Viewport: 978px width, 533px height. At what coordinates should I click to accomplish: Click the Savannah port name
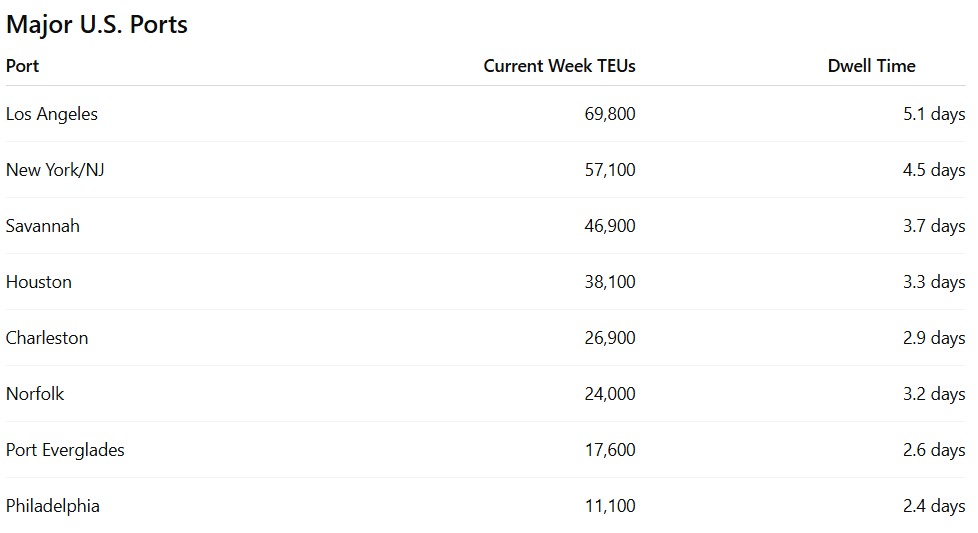42,226
